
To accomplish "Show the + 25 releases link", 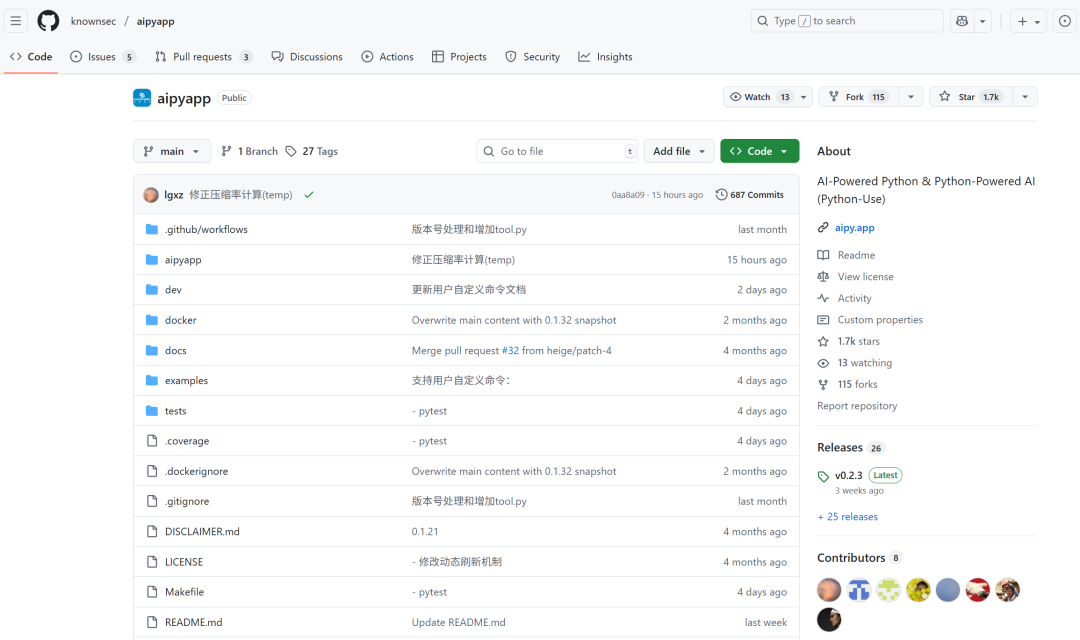I will coord(848,517).
